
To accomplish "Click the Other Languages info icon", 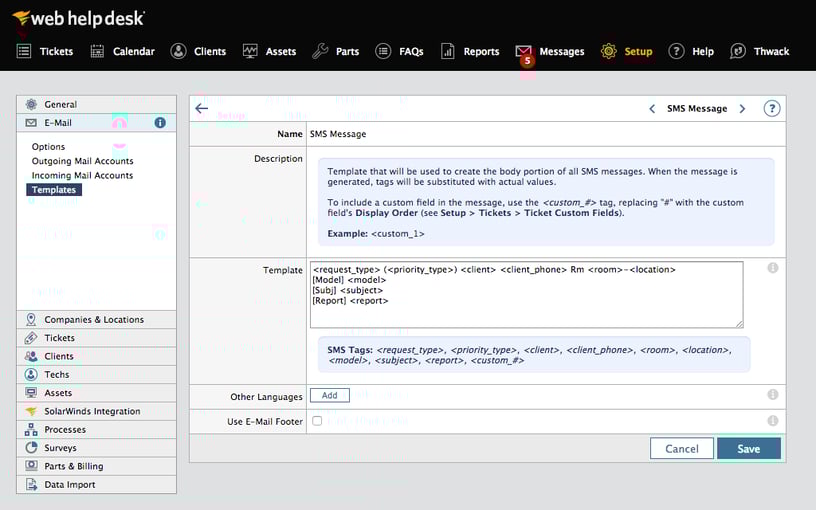I will pos(772,395).
